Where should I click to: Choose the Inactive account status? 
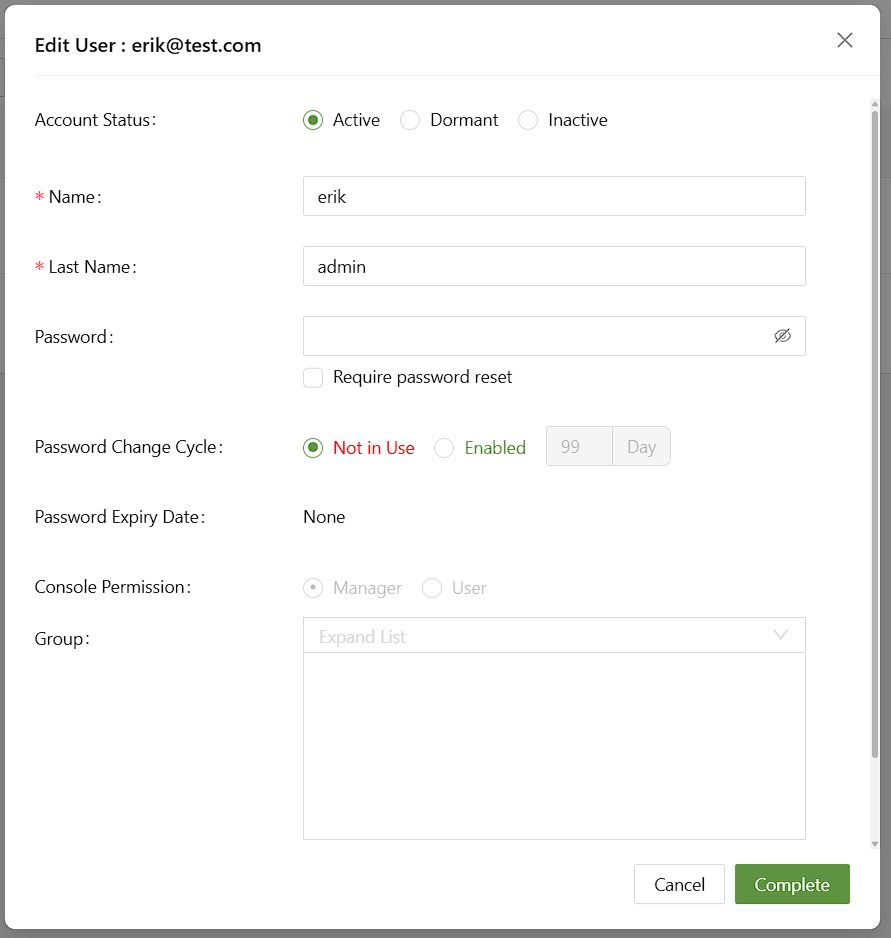tap(528, 120)
